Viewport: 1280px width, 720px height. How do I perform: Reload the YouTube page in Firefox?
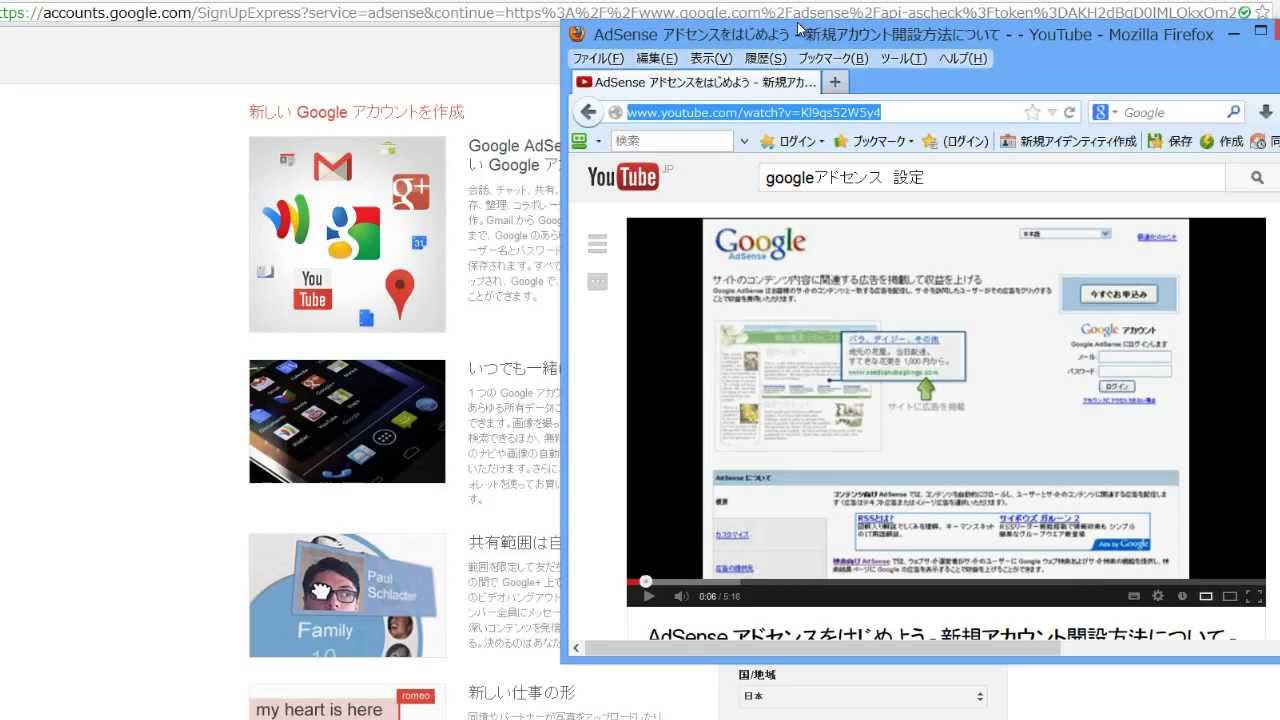point(1069,112)
